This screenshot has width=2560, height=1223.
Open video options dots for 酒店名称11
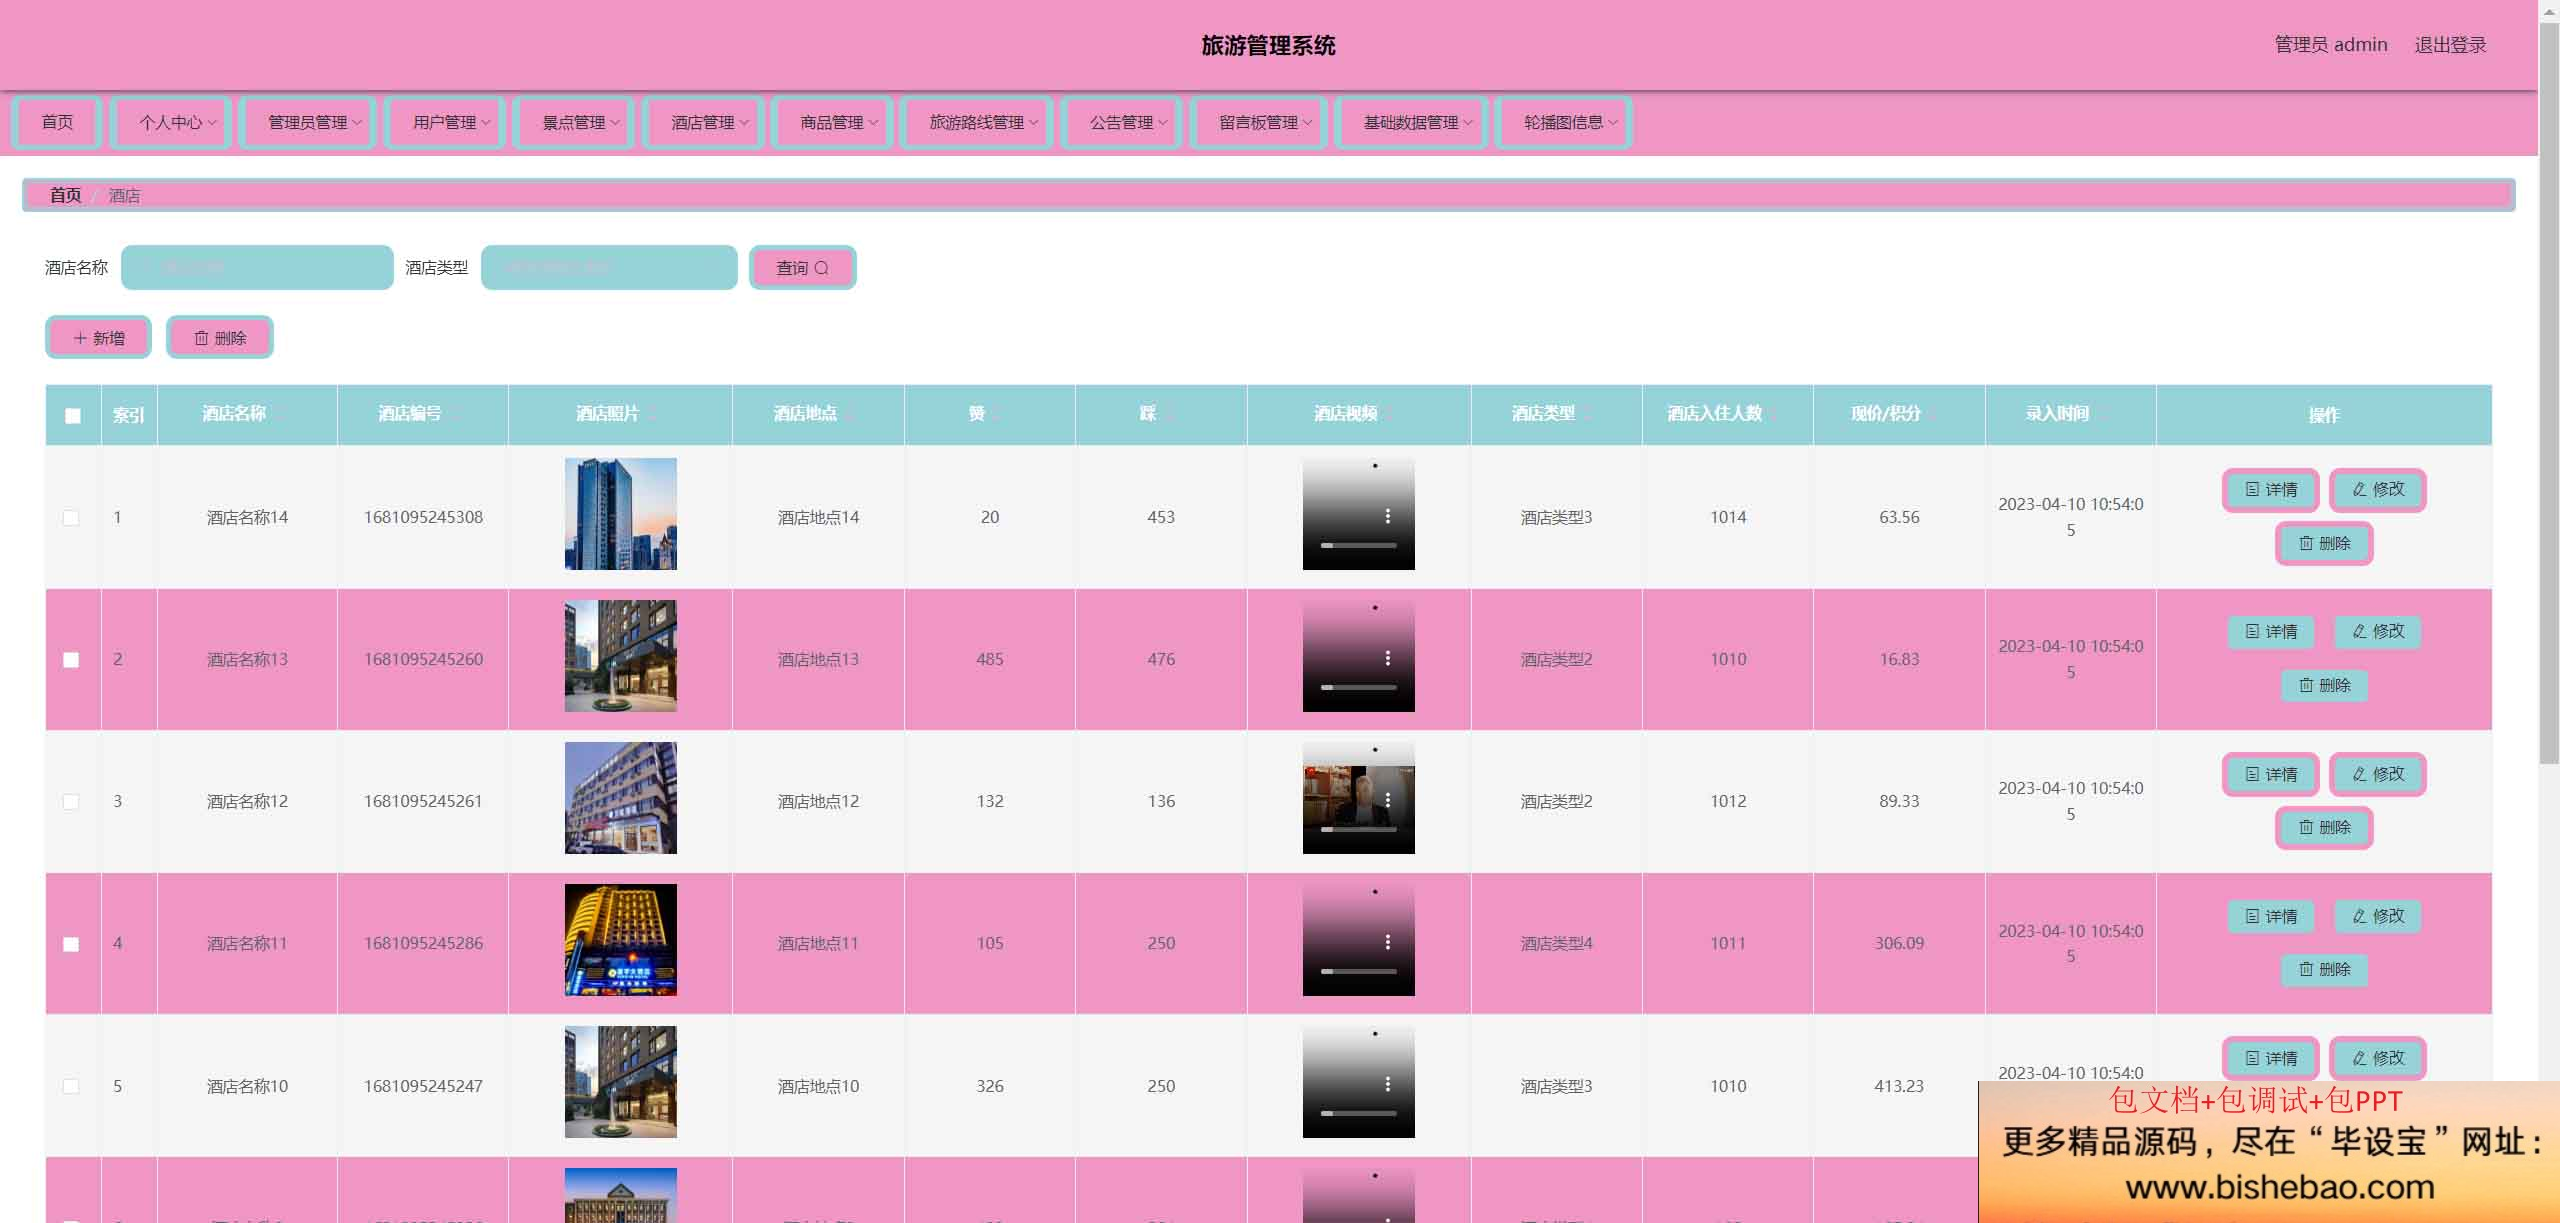coord(1387,942)
